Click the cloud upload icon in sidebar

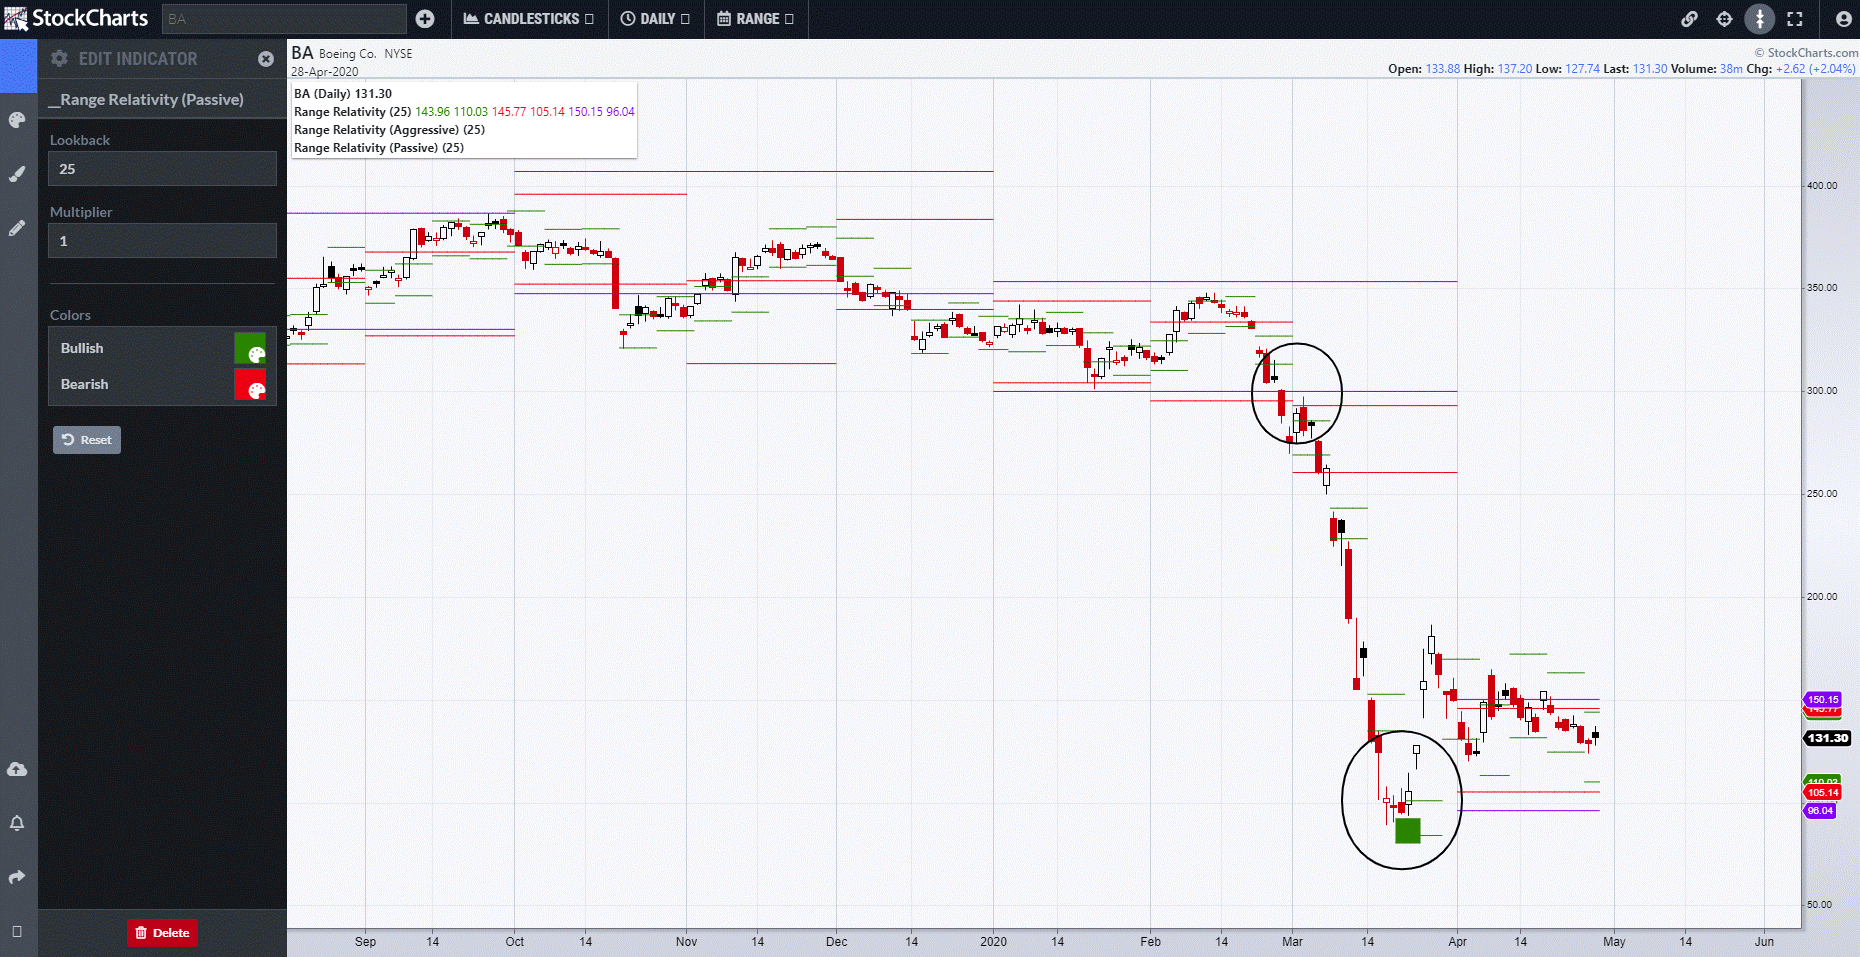[x=17, y=769]
